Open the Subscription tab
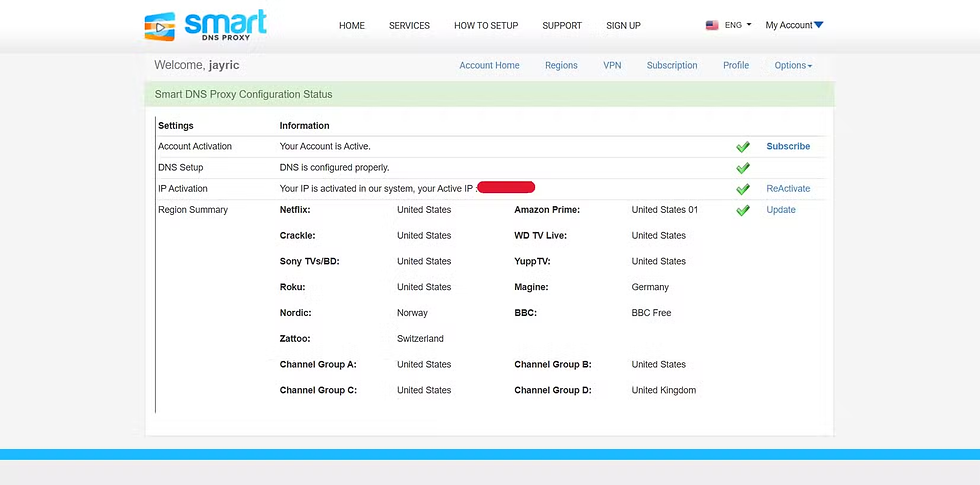The width and height of the screenshot is (980, 485). click(672, 66)
